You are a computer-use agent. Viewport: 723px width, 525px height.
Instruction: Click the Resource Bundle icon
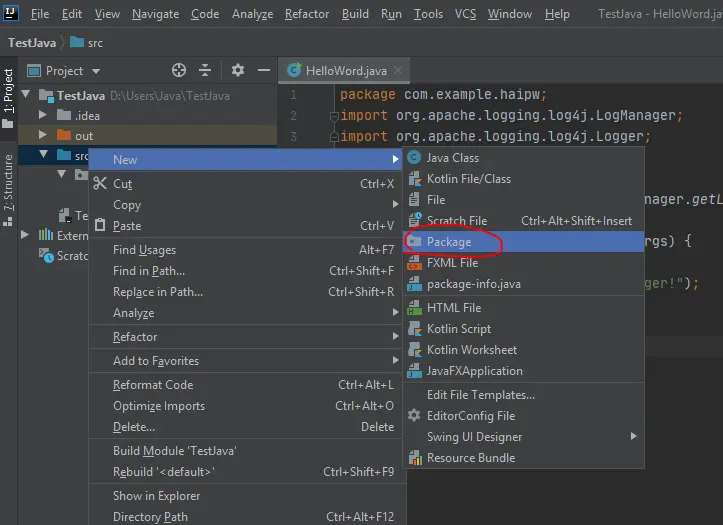415,458
